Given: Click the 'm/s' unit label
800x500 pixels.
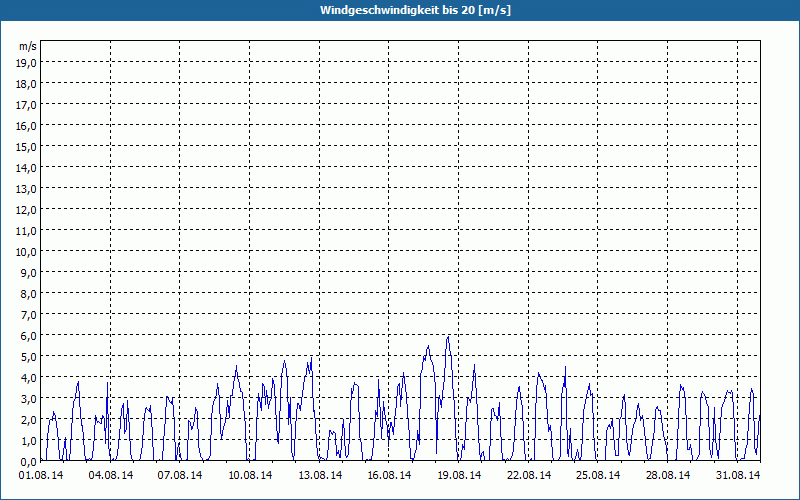Looking at the screenshot, I should pos(28,46).
